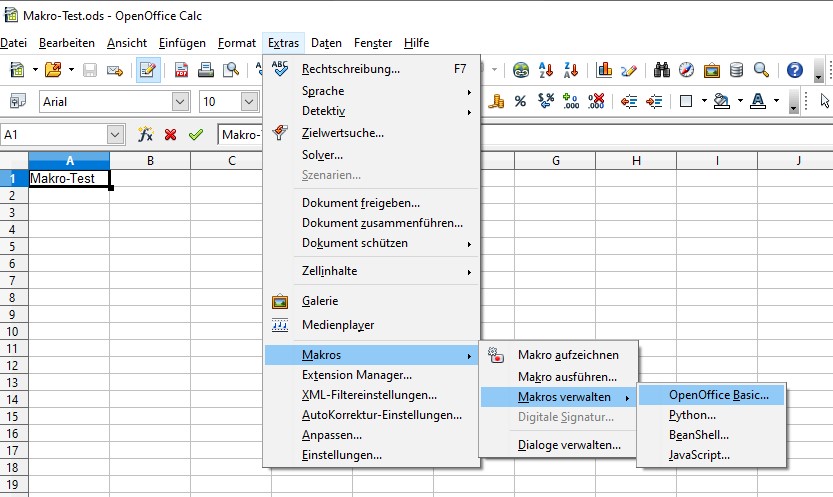Click the green Accept checkmark in formula bar
The image size is (833, 497).
[196, 134]
